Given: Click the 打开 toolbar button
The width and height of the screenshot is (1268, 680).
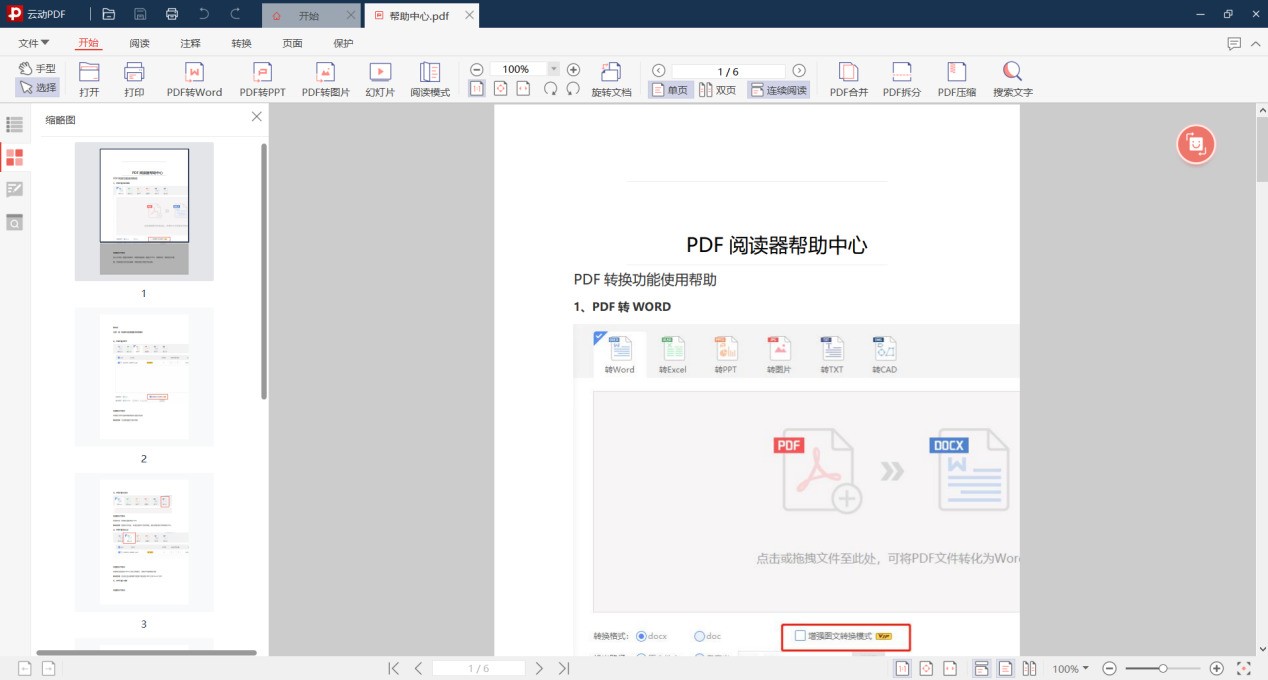Looking at the screenshot, I should (89, 79).
